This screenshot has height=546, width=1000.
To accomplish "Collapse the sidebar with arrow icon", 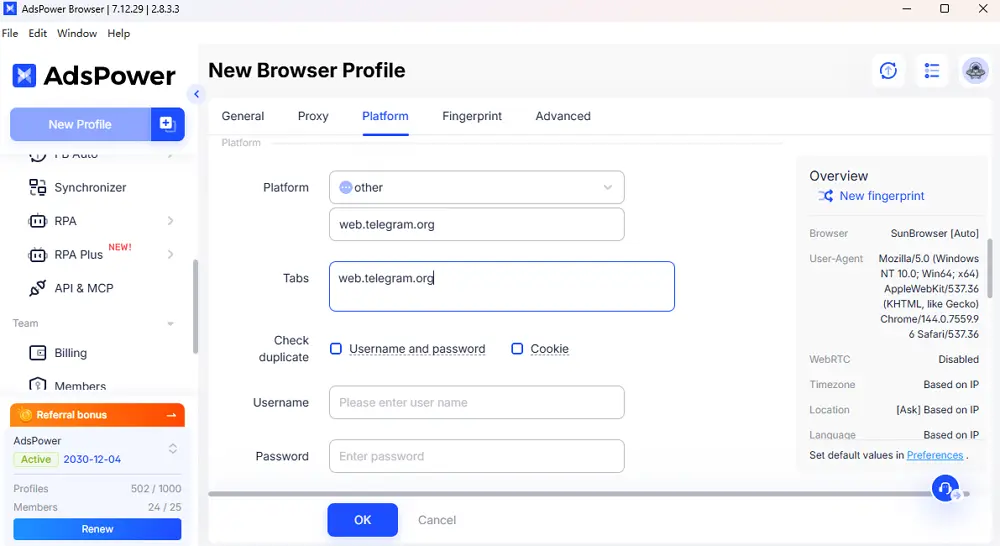I will [196, 94].
